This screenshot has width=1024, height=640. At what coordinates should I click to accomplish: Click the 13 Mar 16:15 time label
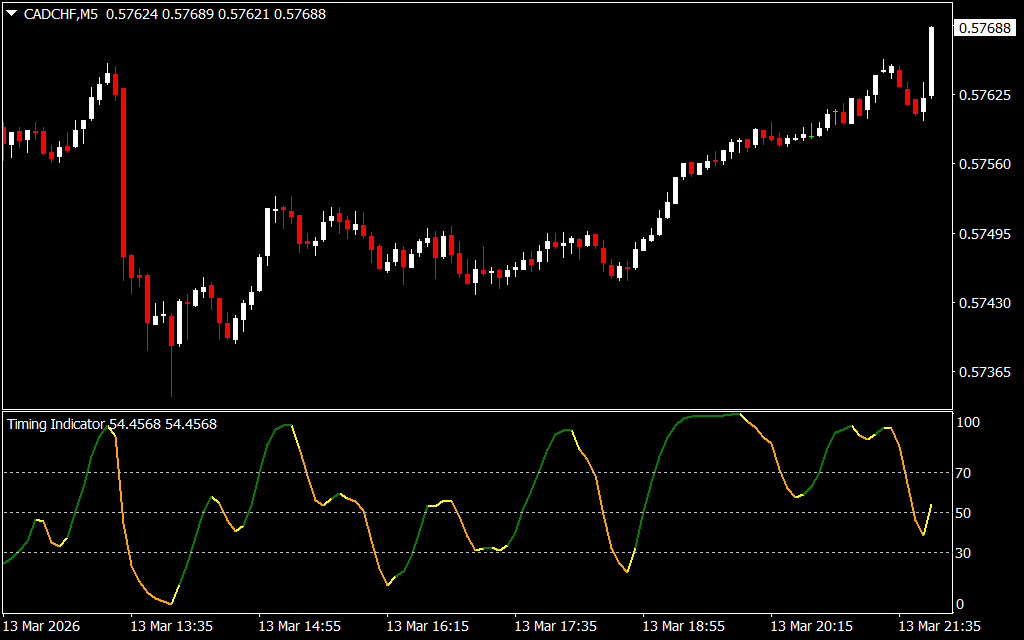(x=428, y=626)
